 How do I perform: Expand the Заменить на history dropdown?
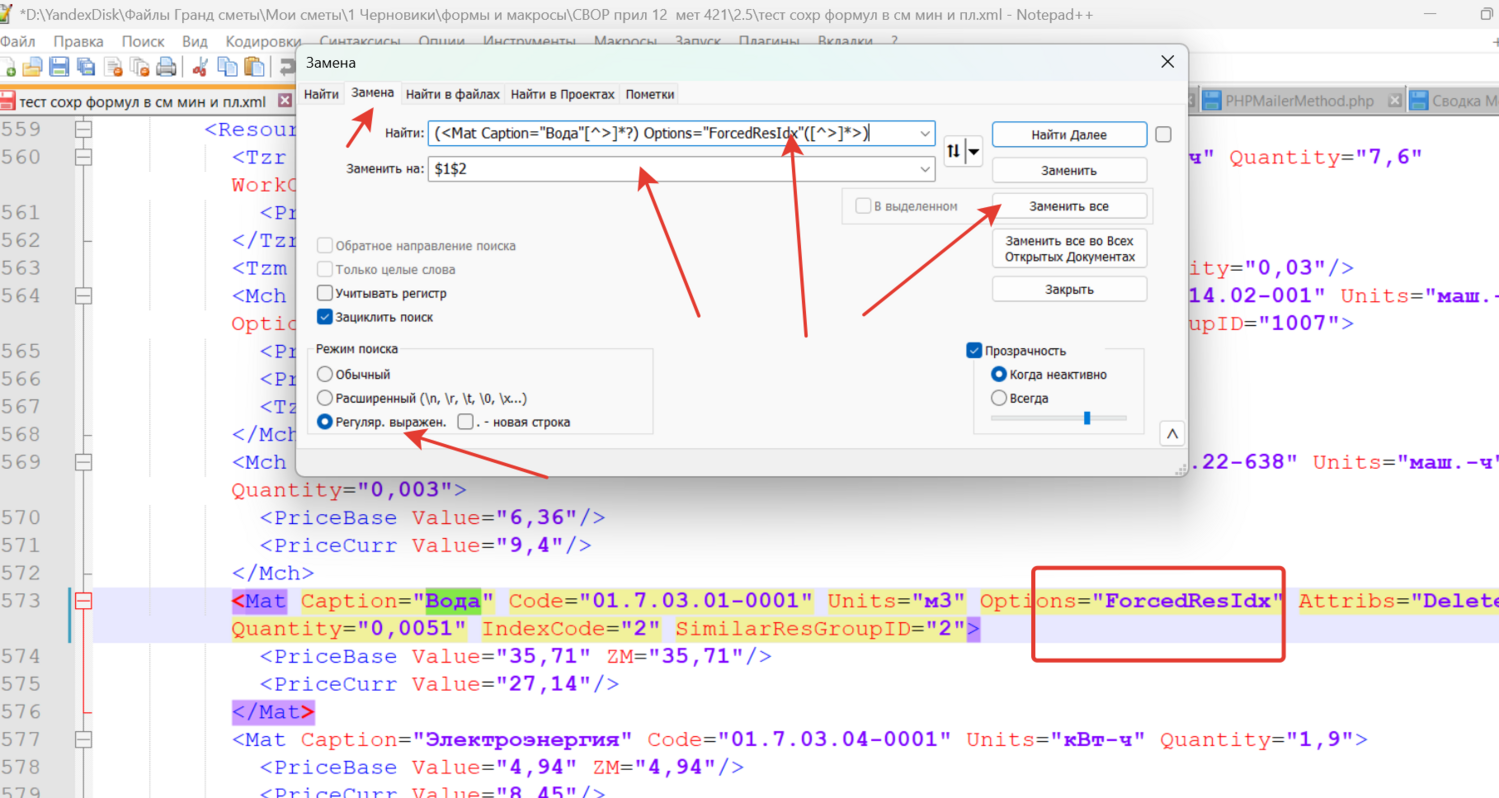point(925,169)
